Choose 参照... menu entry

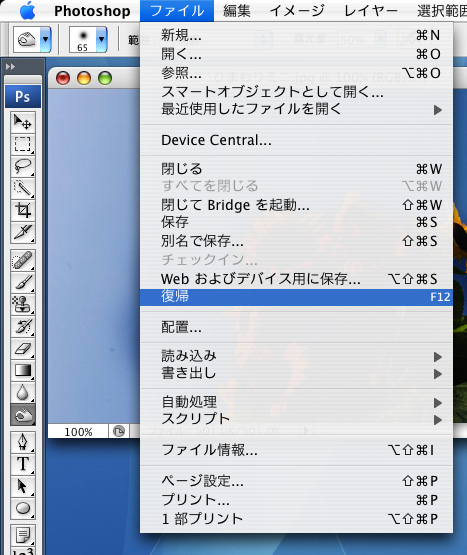point(296,73)
